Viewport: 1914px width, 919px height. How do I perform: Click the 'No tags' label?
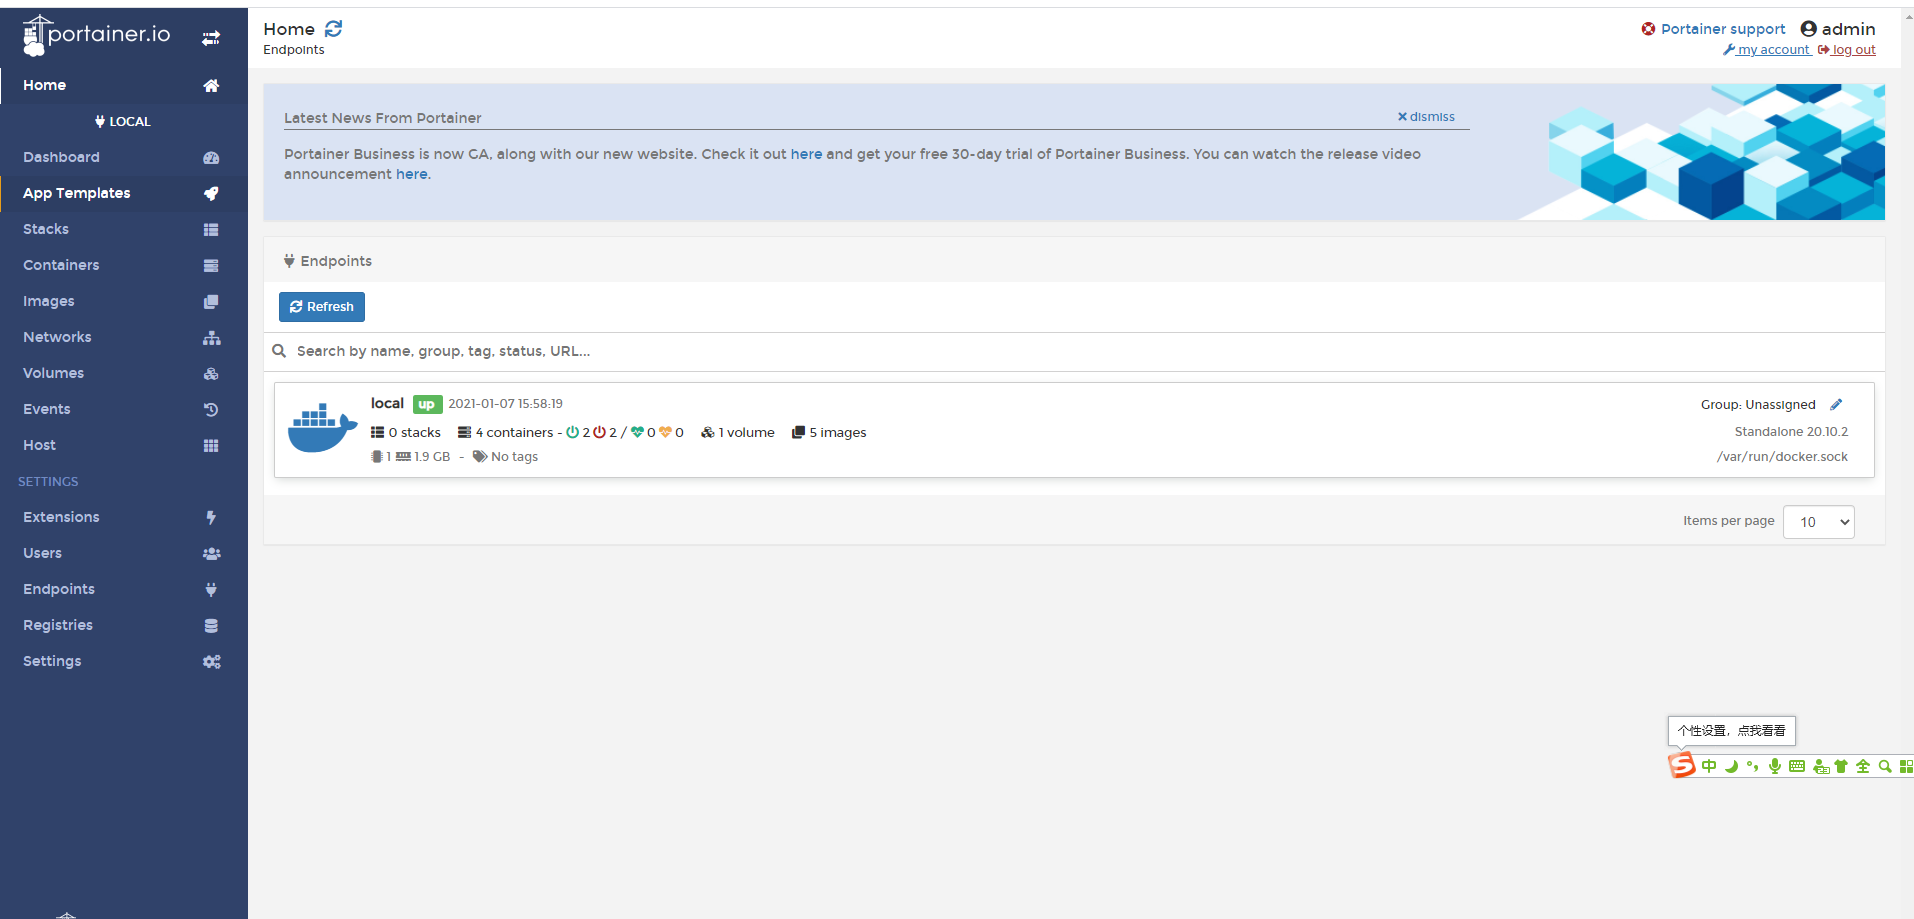514,457
